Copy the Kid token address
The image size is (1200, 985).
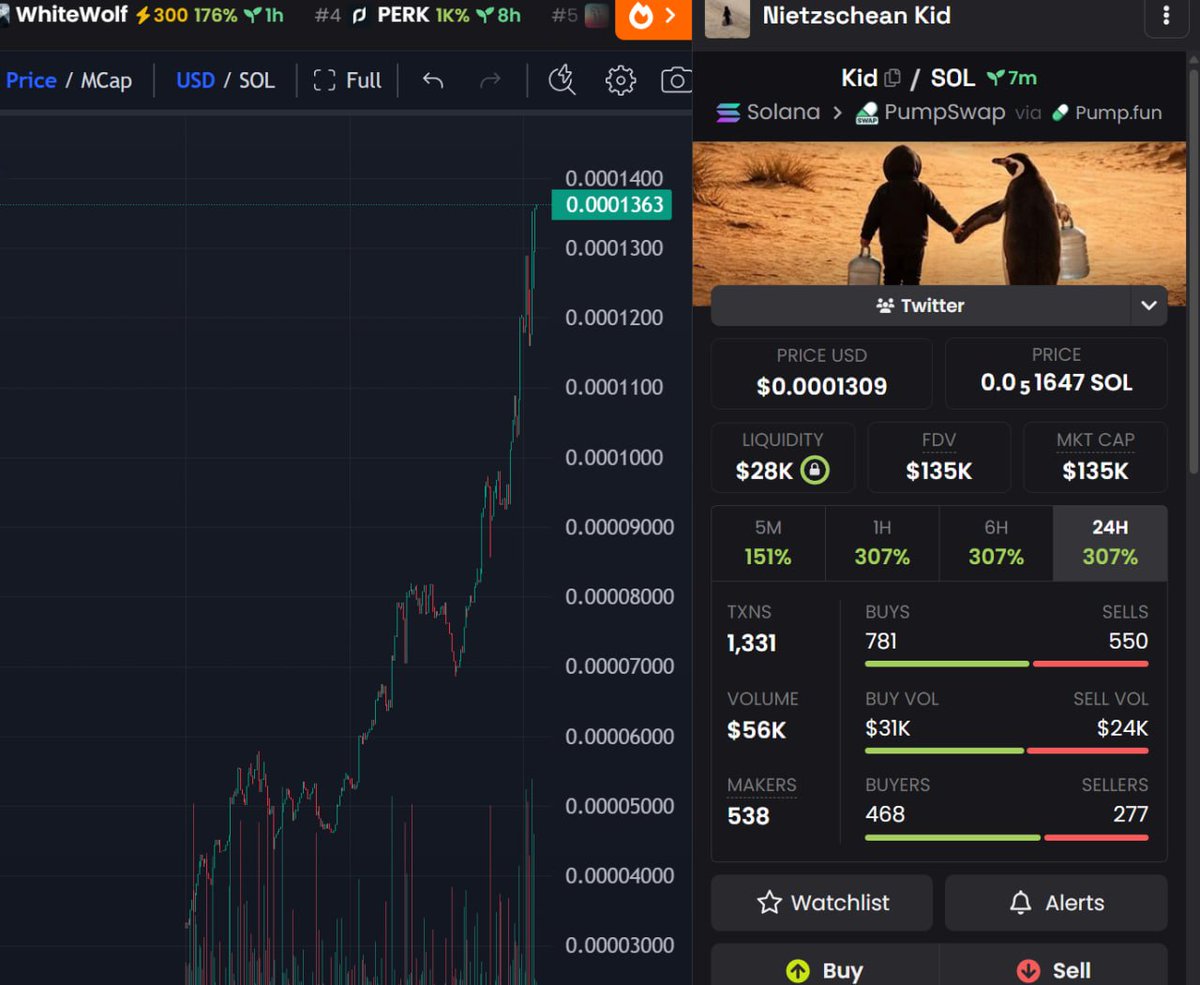(x=893, y=77)
